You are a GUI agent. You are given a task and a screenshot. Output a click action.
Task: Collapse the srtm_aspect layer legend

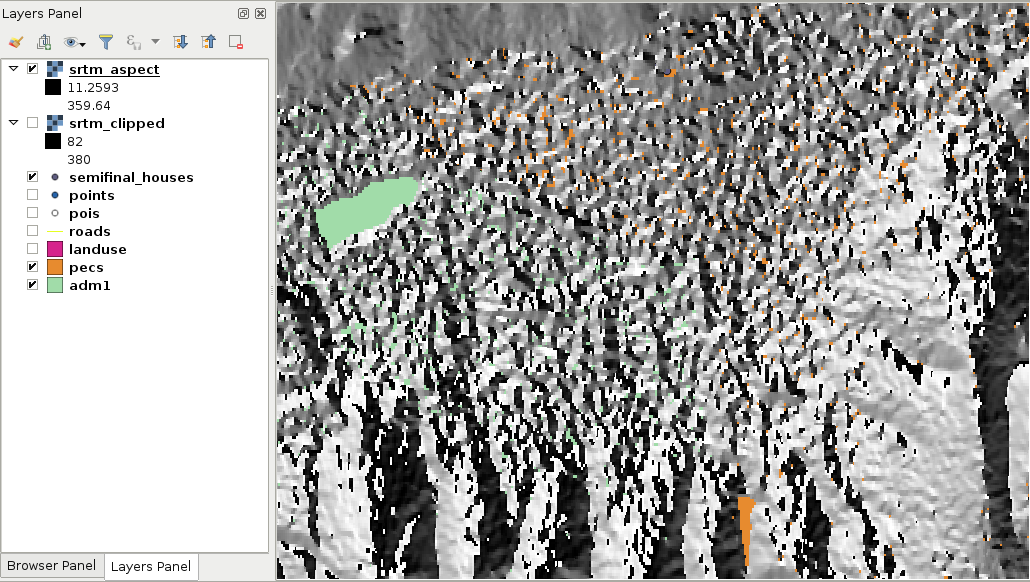pyautogui.click(x=13, y=68)
